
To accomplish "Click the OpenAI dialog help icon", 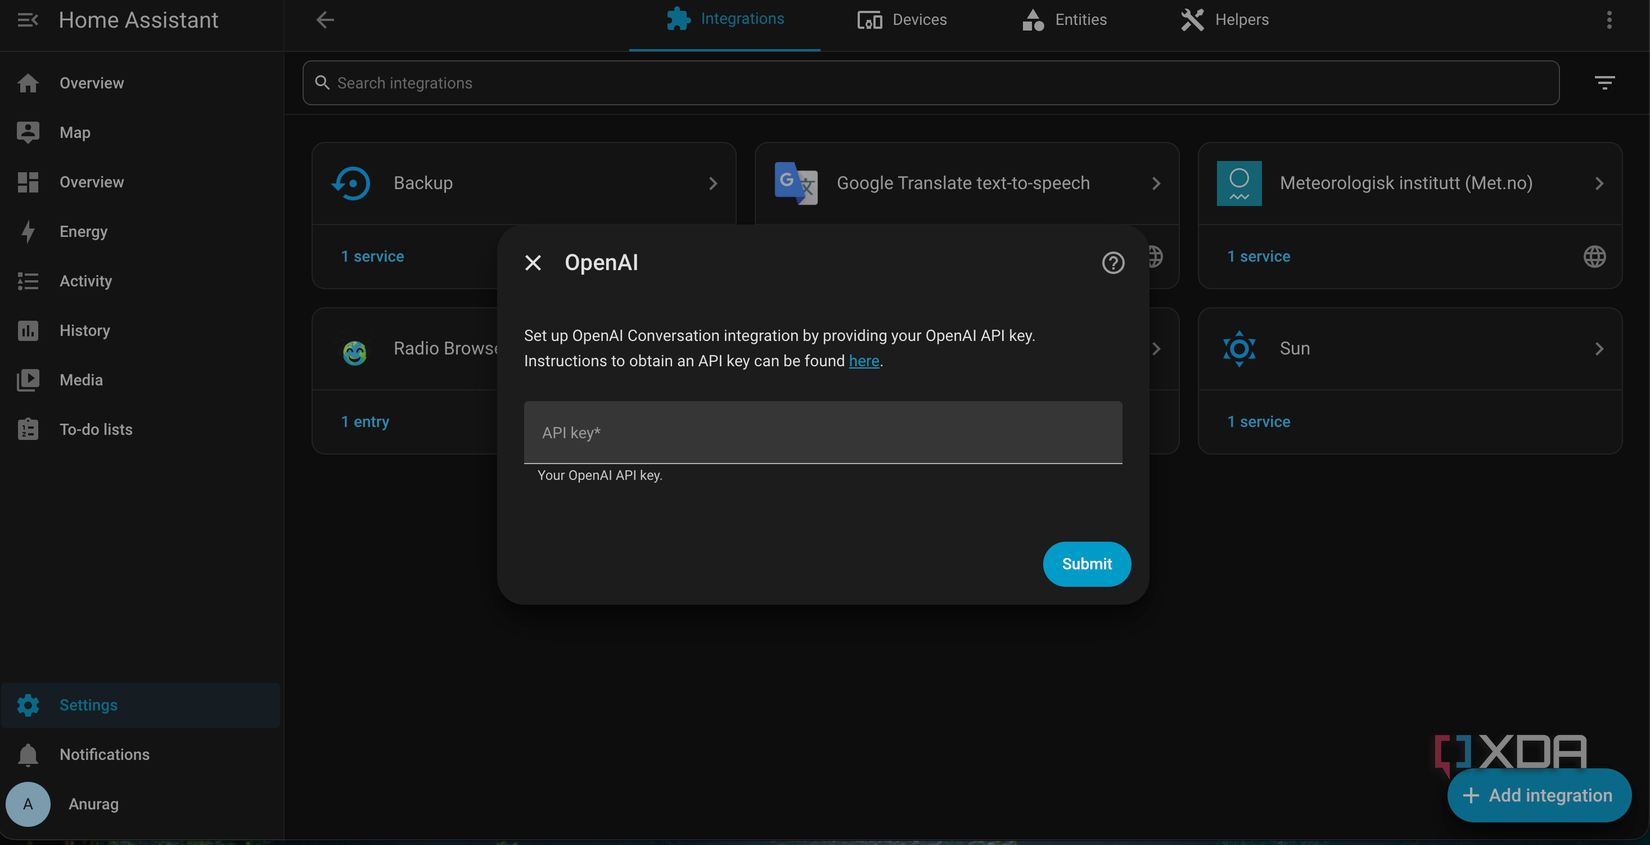I will [x=1113, y=263].
